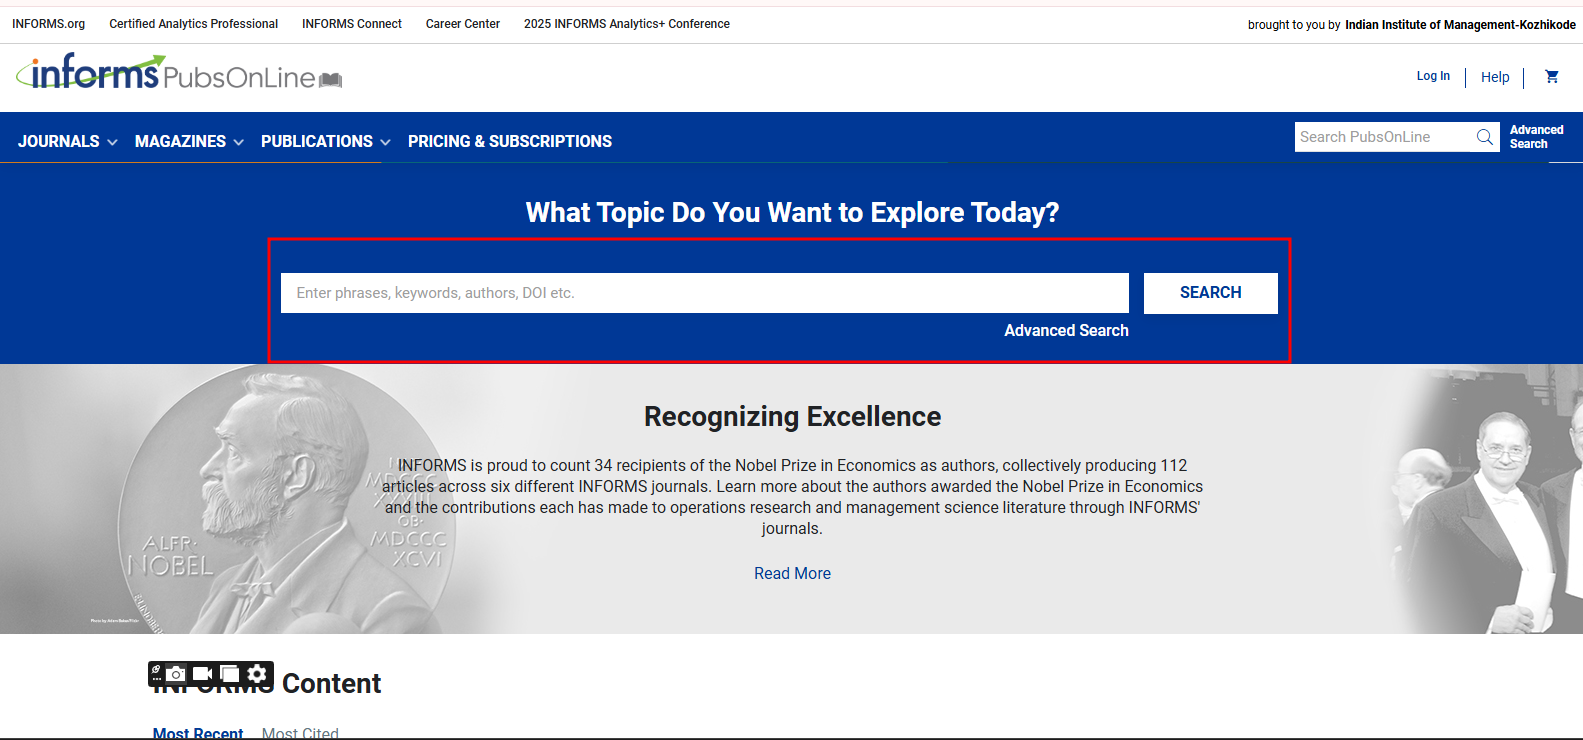Open Pricing & Subscriptions menu item

pos(509,142)
